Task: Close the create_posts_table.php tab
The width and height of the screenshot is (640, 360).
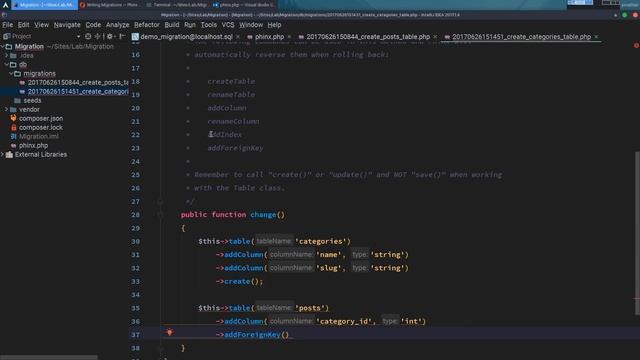Action: (x=435, y=37)
